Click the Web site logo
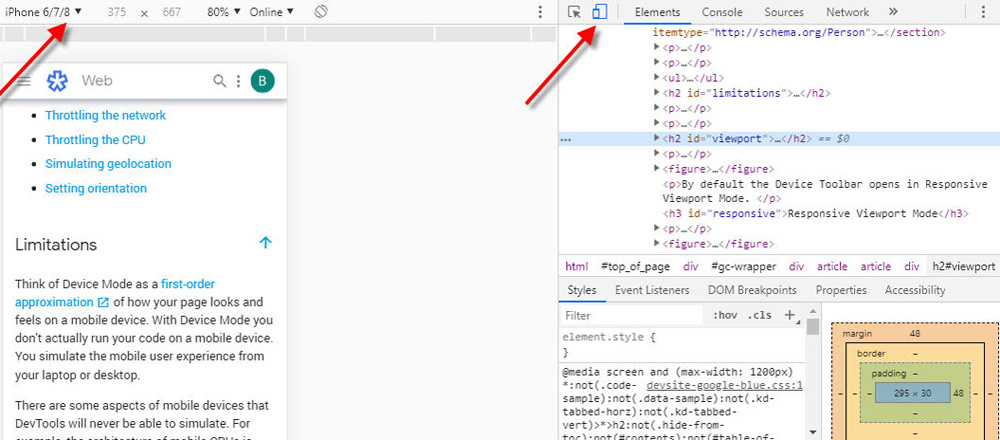 point(57,81)
